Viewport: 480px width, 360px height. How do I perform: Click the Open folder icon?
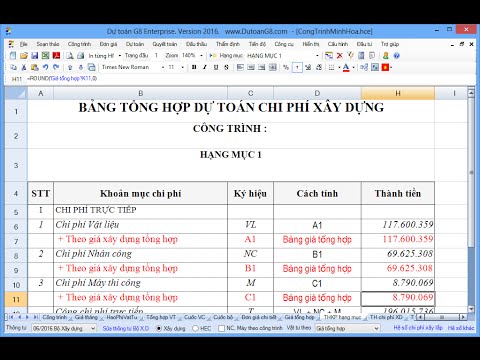[24, 56]
